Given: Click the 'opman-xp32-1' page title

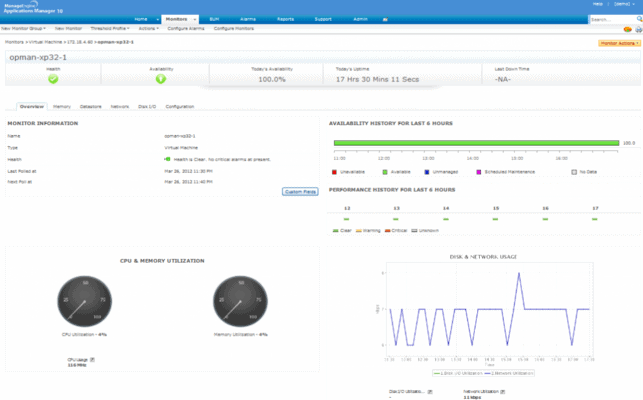Looking at the screenshot, I should tap(38, 57).
